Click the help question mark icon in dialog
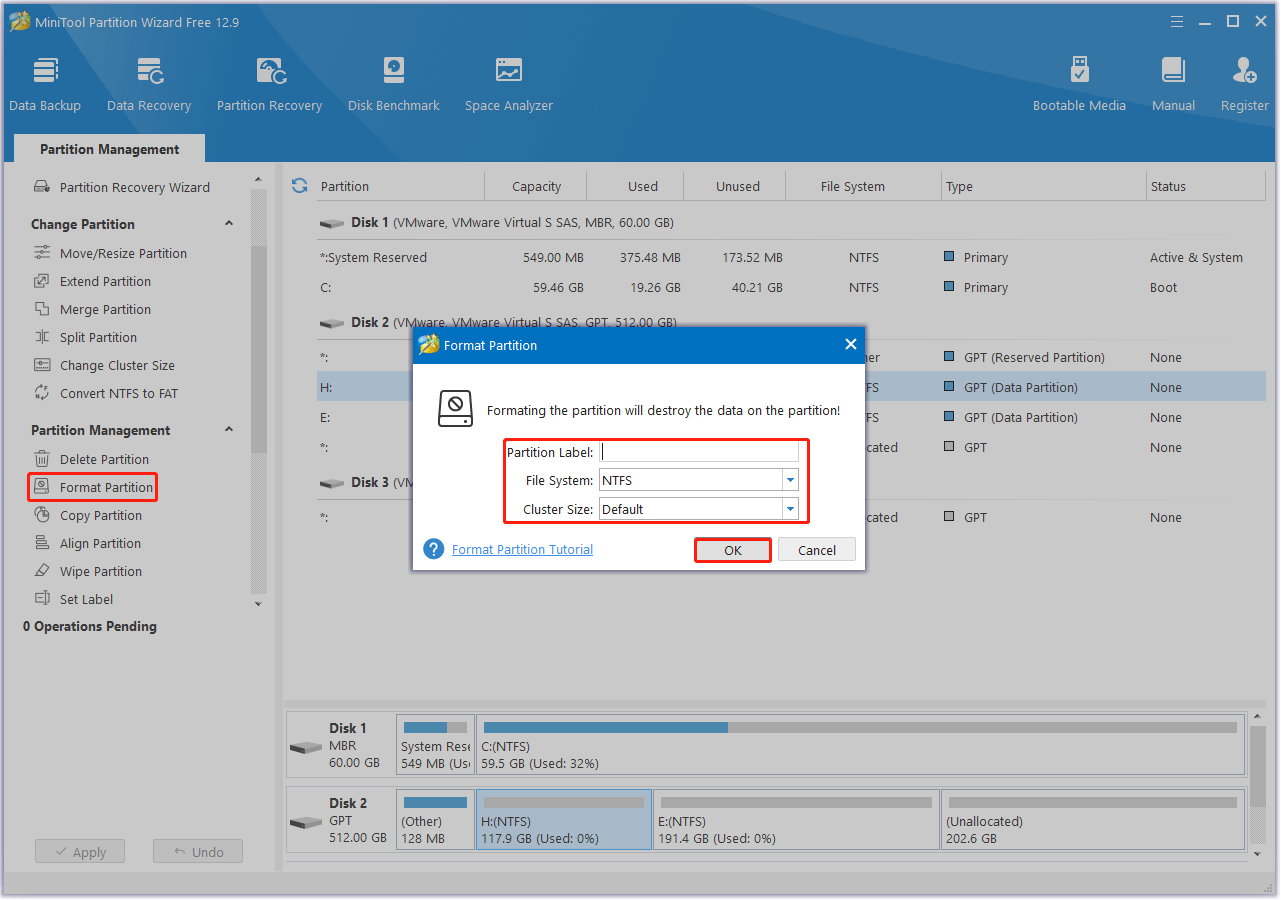Screen dimensions: 1281x900 tap(434, 549)
